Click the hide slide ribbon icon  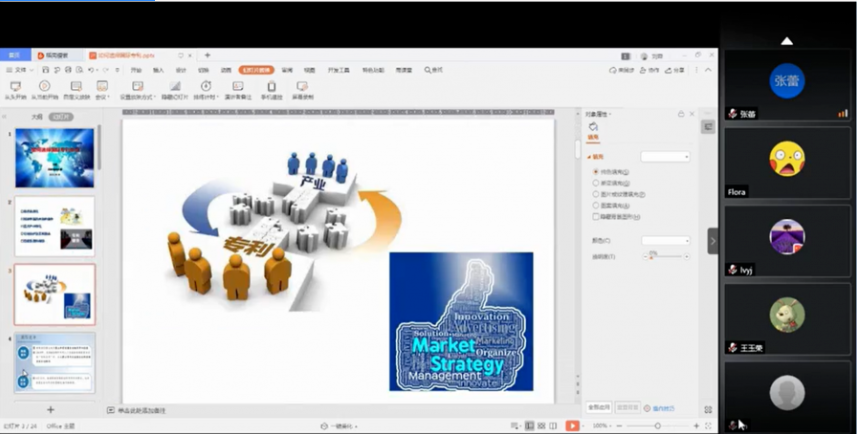(x=175, y=86)
